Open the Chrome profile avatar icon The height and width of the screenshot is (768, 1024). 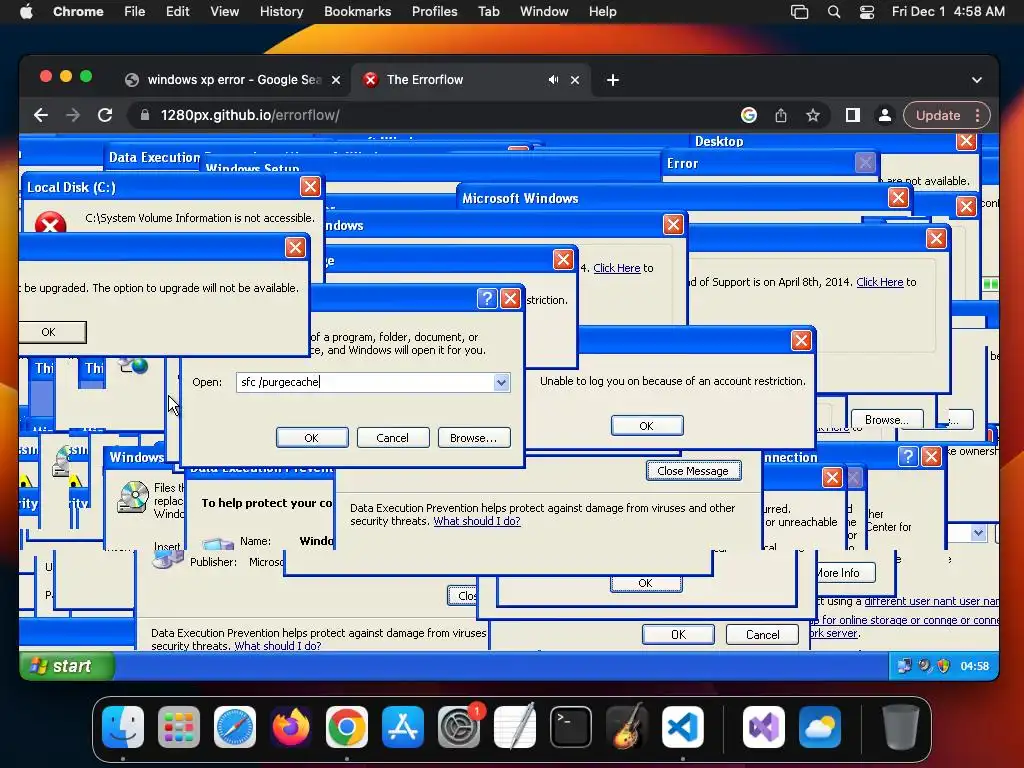tap(885, 116)
